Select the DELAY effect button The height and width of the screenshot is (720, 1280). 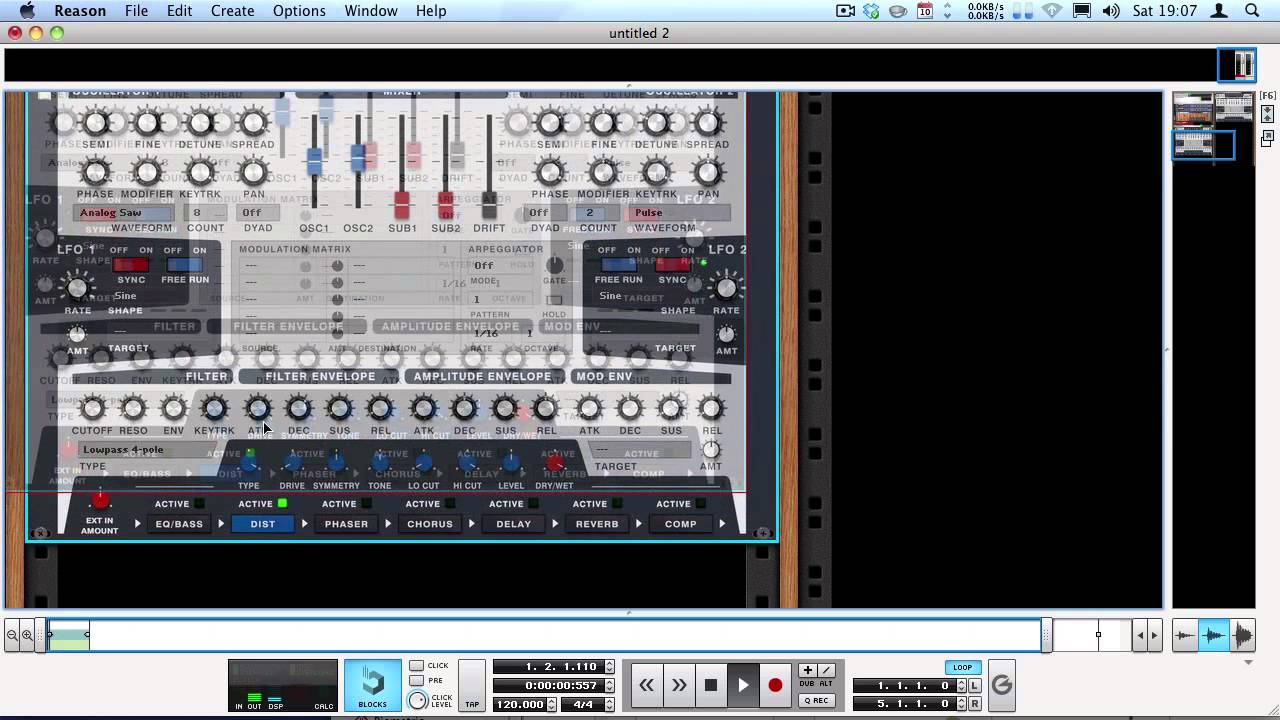513,524
